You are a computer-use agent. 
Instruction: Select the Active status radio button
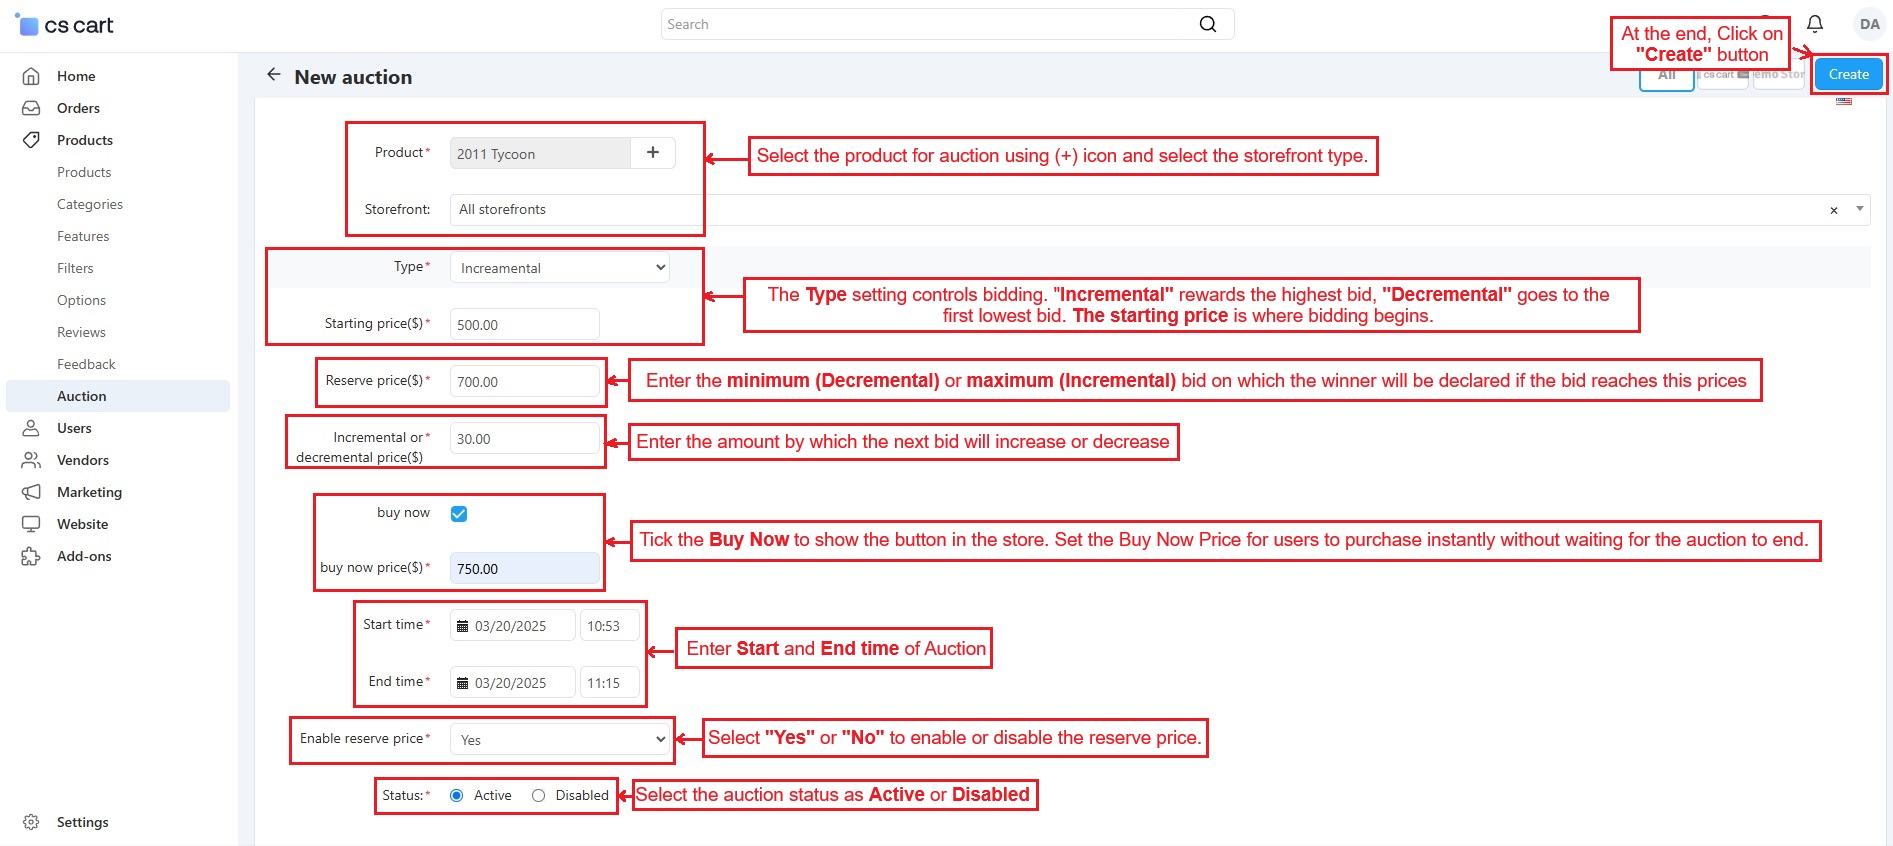[457, 796]
